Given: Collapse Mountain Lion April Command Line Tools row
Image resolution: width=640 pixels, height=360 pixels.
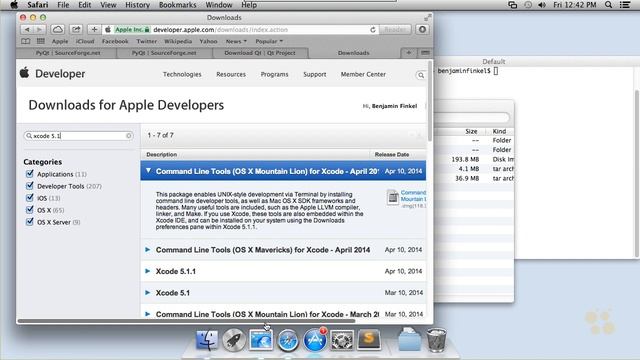Looking at the screenshot, I should click(x=148, y=171).
